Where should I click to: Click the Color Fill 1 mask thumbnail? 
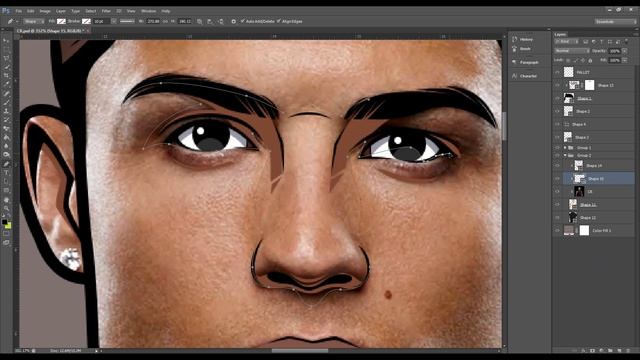pos(584,231)
